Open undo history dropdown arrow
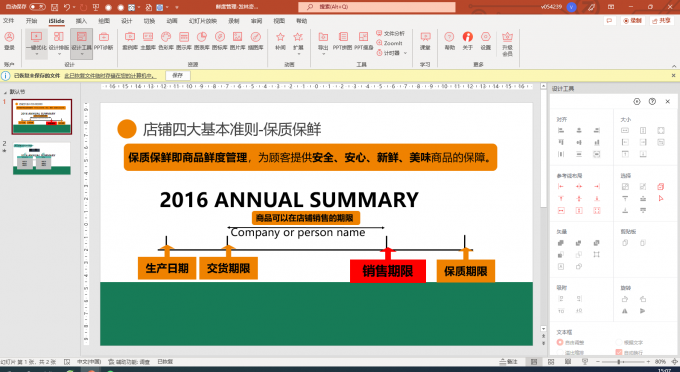680x372 pixels. click(74, 7)
